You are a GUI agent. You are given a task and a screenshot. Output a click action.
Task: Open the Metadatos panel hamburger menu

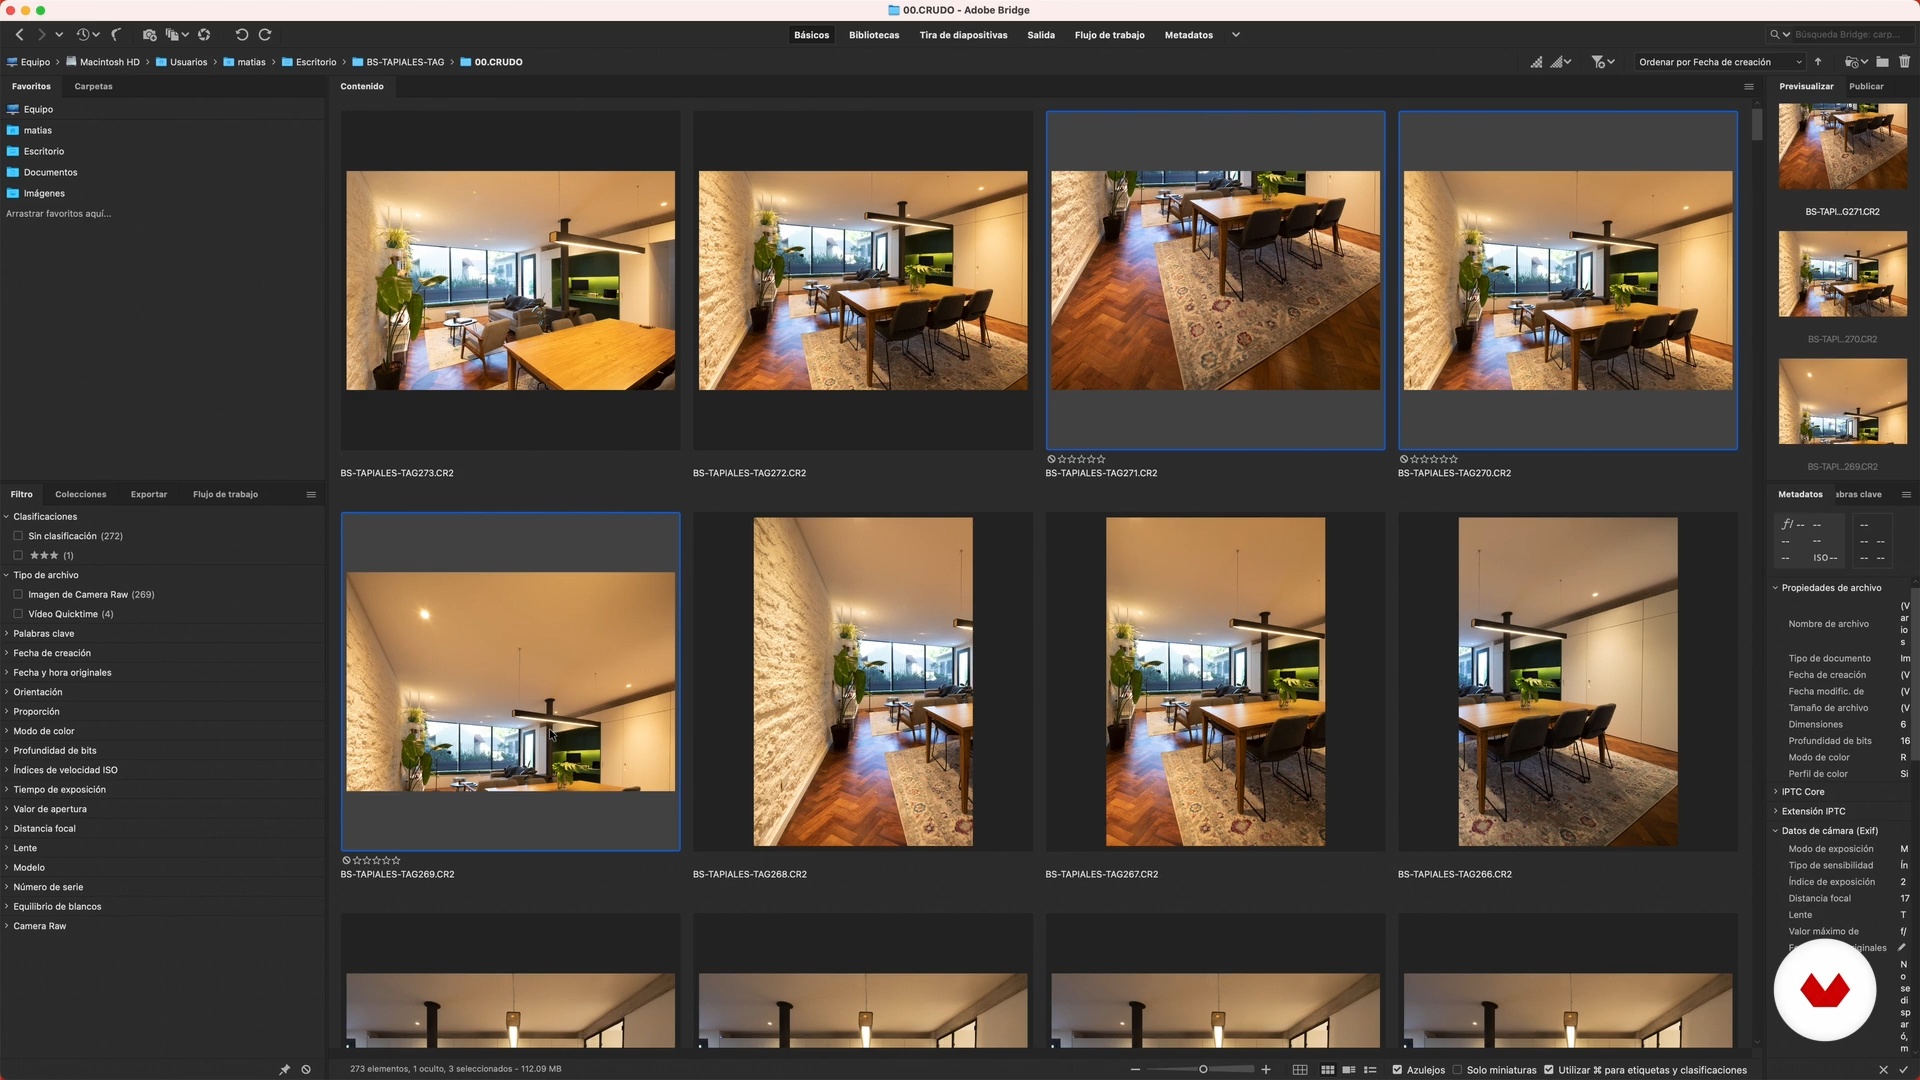click(x=1906, y=495)
